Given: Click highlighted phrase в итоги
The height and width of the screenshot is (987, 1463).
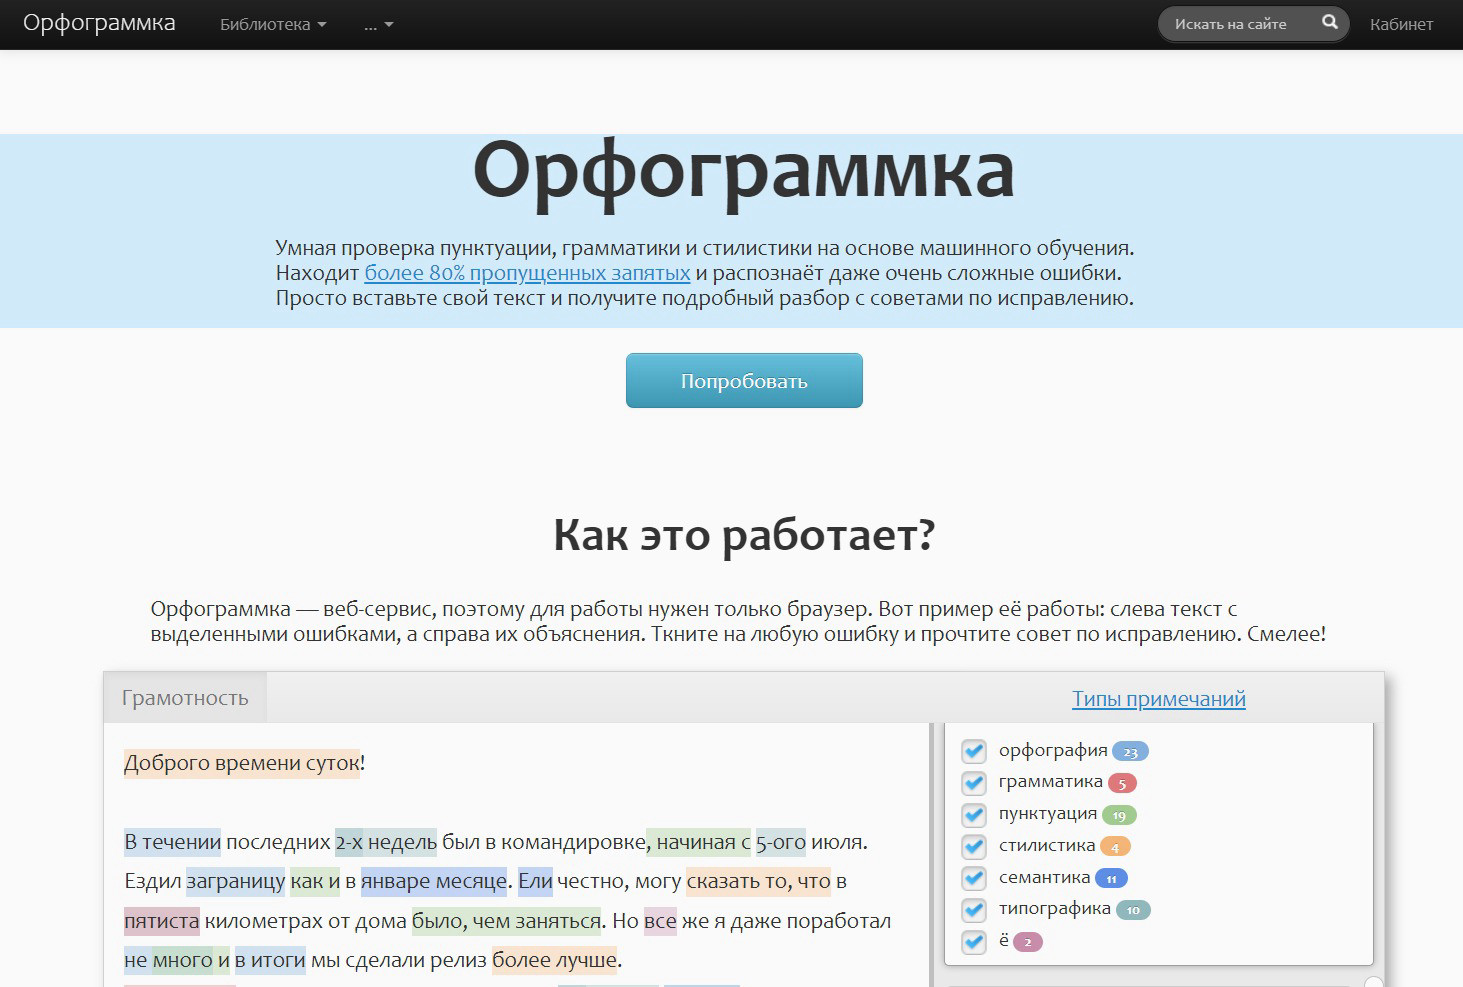Looking at the screenshot, I should (x=270, y=960).
